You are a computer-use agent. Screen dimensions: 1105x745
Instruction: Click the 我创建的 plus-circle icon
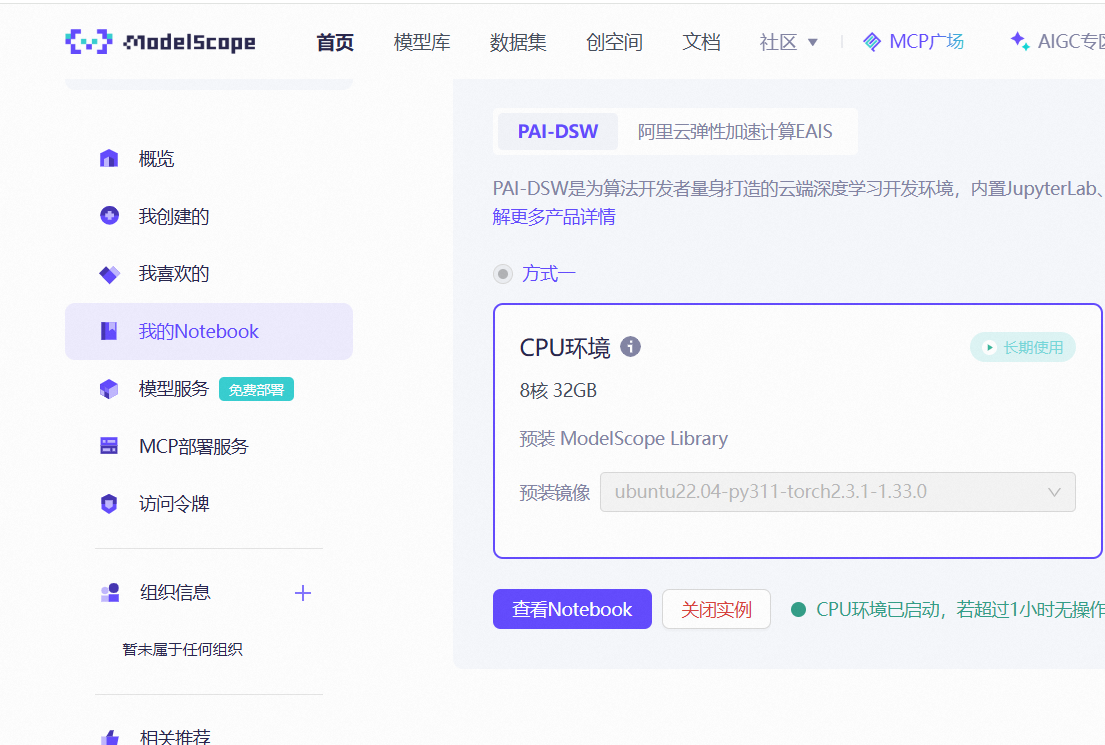[109, 216]
